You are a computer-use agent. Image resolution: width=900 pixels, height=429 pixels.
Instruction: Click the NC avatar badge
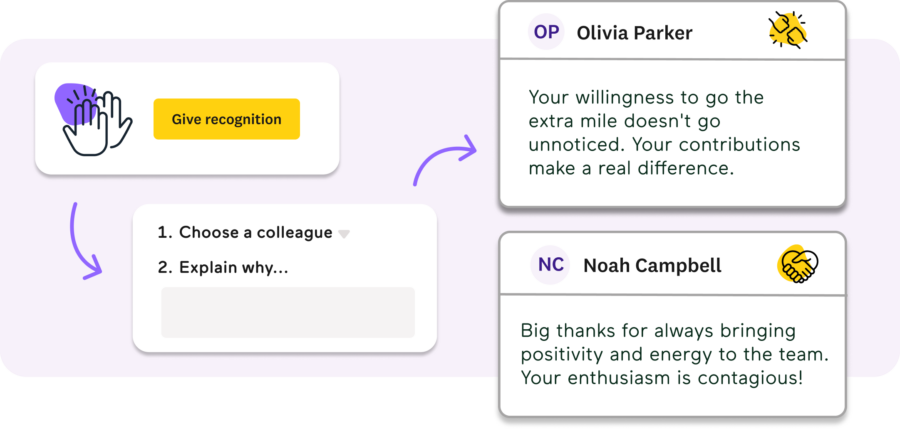tap(550, 265)
